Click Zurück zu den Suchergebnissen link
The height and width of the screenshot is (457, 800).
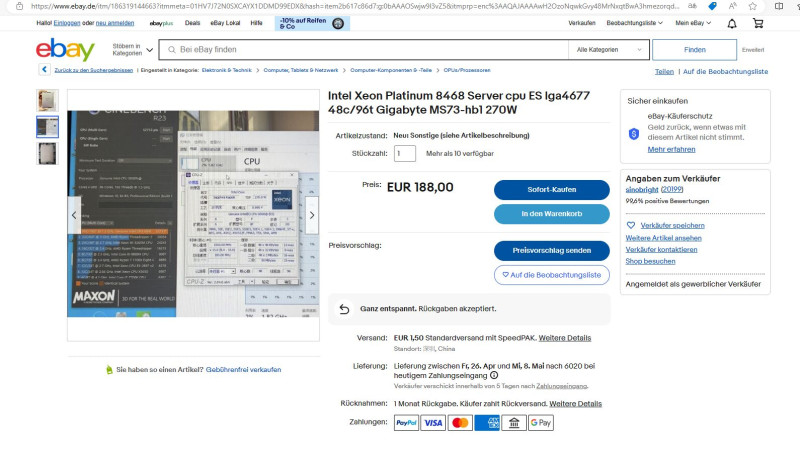pyautogui.click(x=94, y=70)
